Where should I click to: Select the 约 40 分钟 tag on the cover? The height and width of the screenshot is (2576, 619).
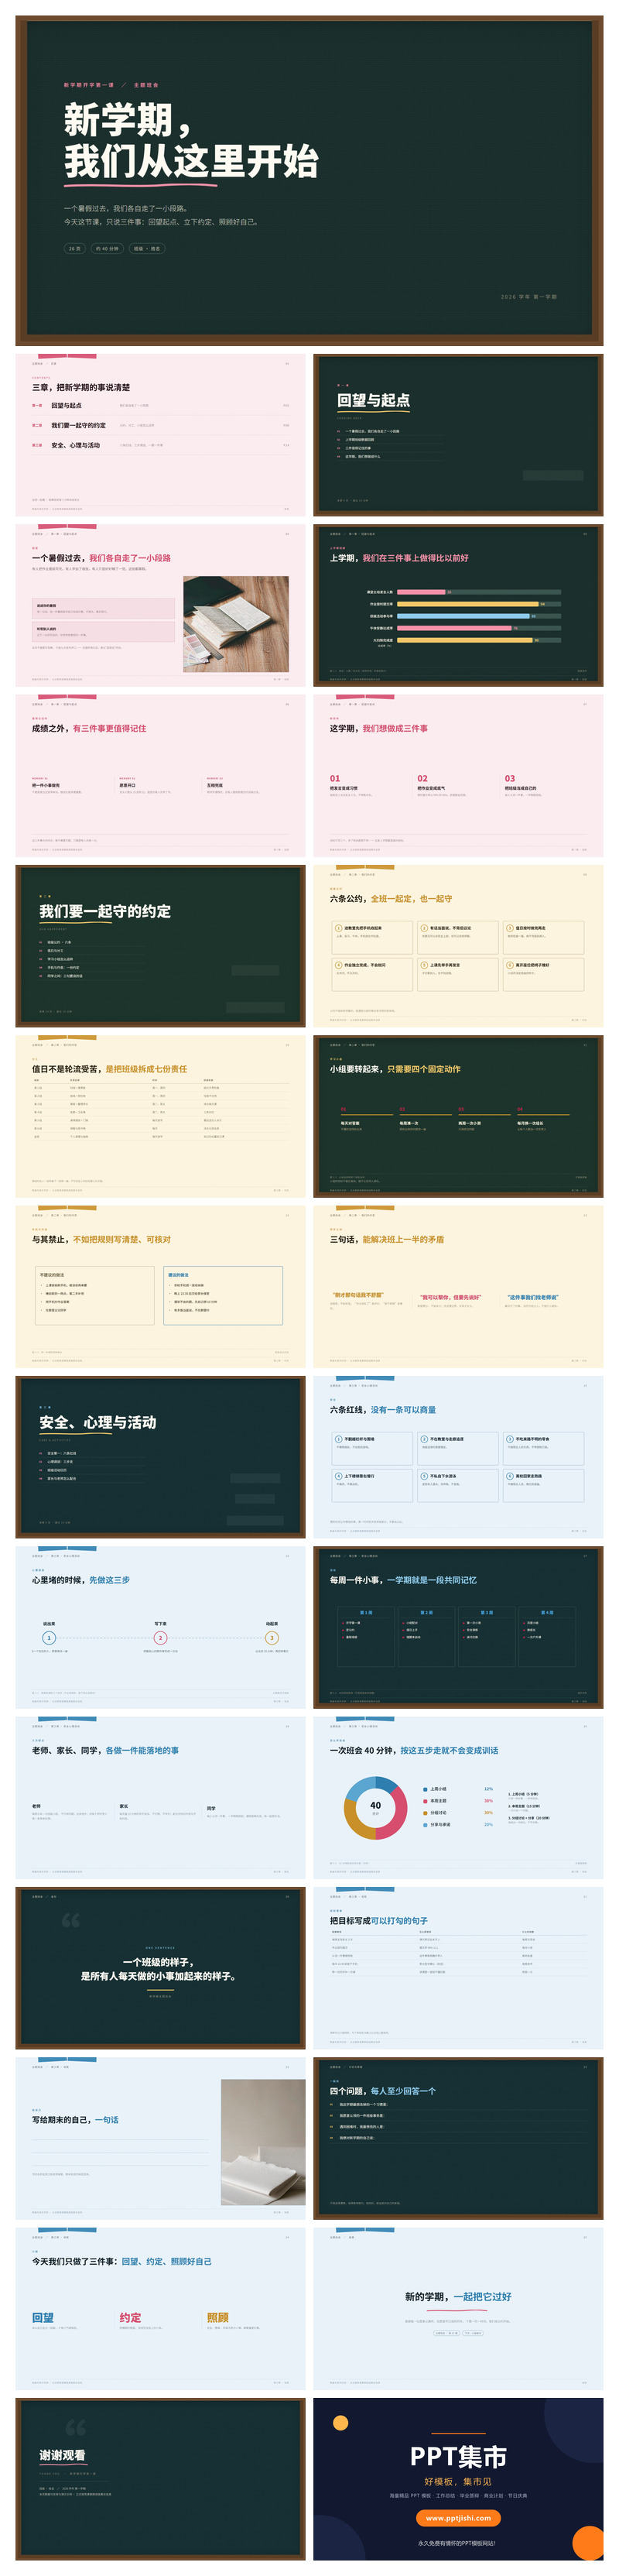click(x=107, y=248)
